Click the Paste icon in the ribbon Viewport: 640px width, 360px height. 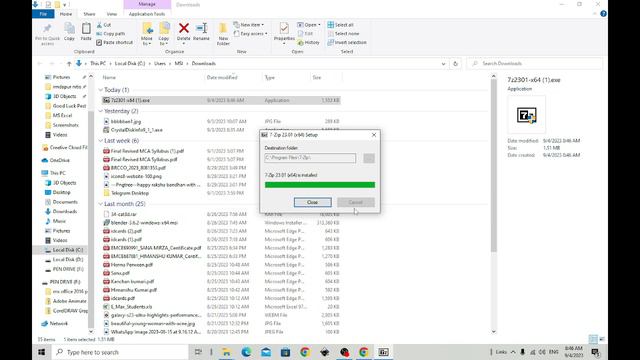click(86, 29)
